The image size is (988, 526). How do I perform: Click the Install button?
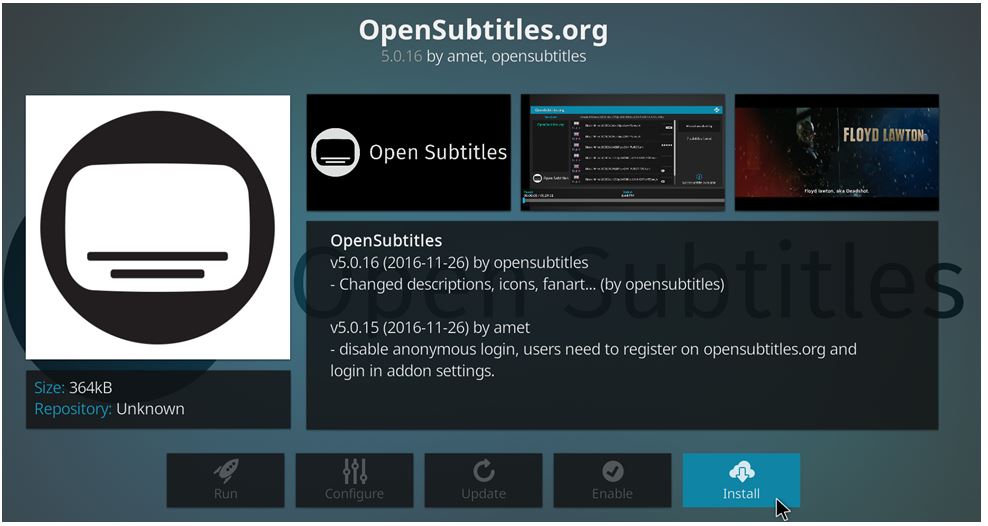741,480
